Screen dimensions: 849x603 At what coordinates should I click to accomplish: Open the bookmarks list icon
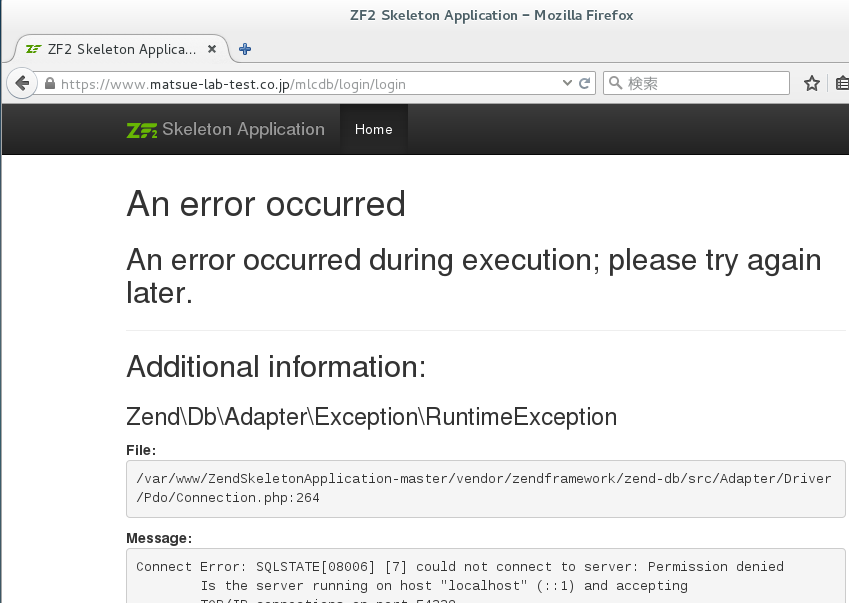click(841, 84)
